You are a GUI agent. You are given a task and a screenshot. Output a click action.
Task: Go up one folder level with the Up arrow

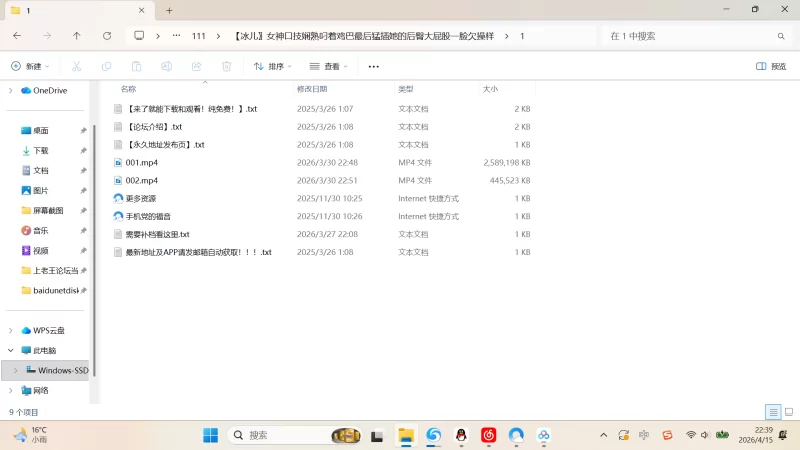point(77,35)
